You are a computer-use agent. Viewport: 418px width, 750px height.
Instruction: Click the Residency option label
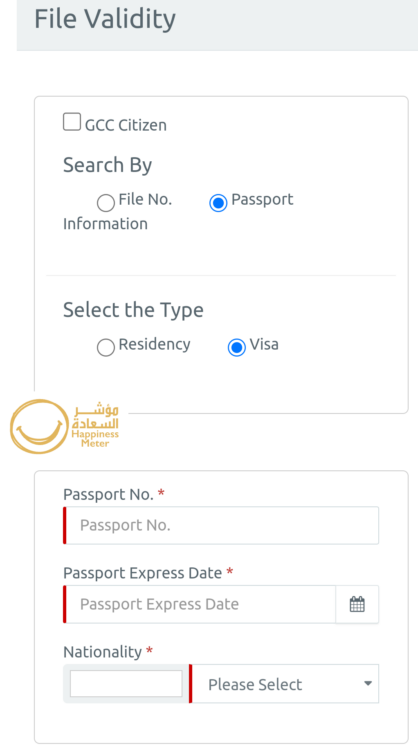(154, 344)
